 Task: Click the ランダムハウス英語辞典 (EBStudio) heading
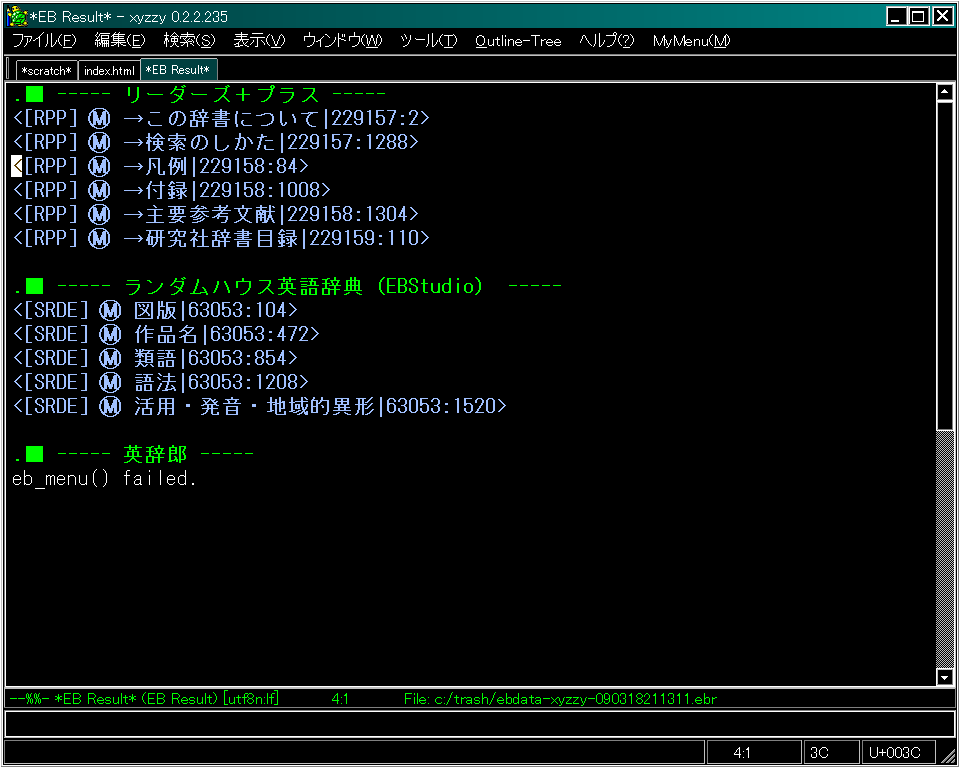tap(304, 286)
